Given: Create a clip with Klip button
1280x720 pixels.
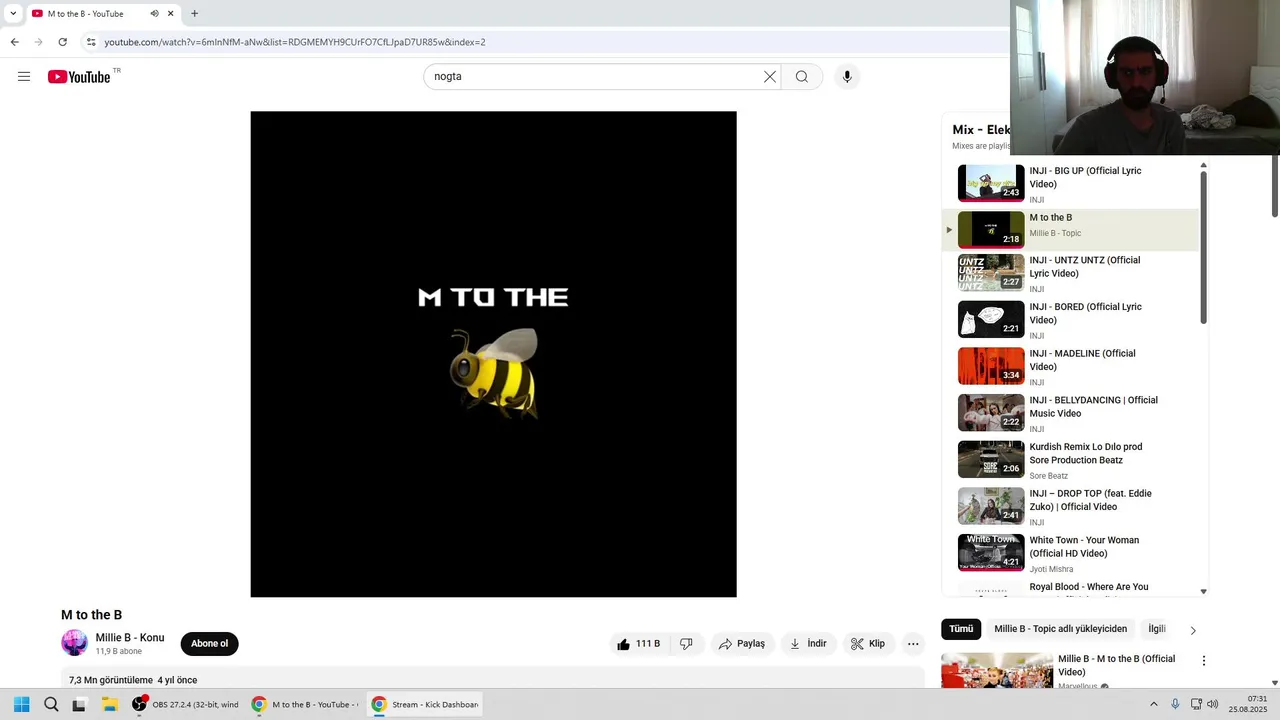Looking at the screenshot, I should coord(868,644).
